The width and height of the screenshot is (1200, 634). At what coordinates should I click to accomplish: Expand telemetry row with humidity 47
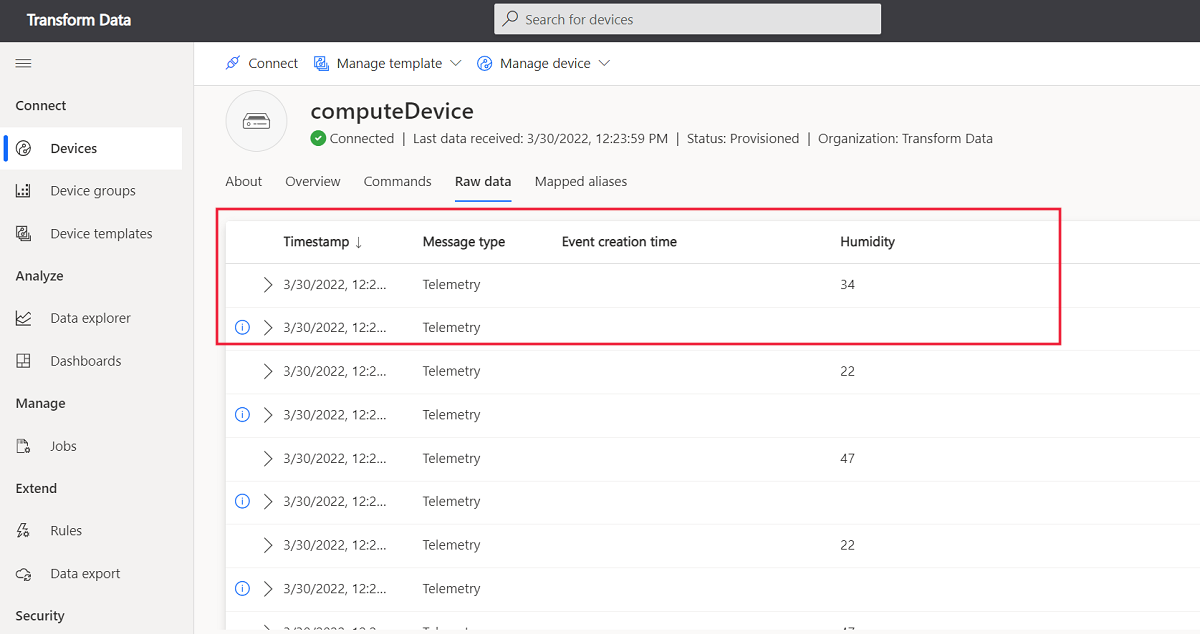267,459
